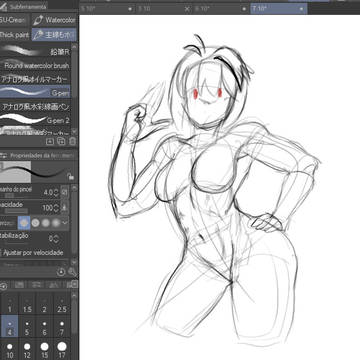Click the duplicate subtool icon
360x360 pixels.
61,141
